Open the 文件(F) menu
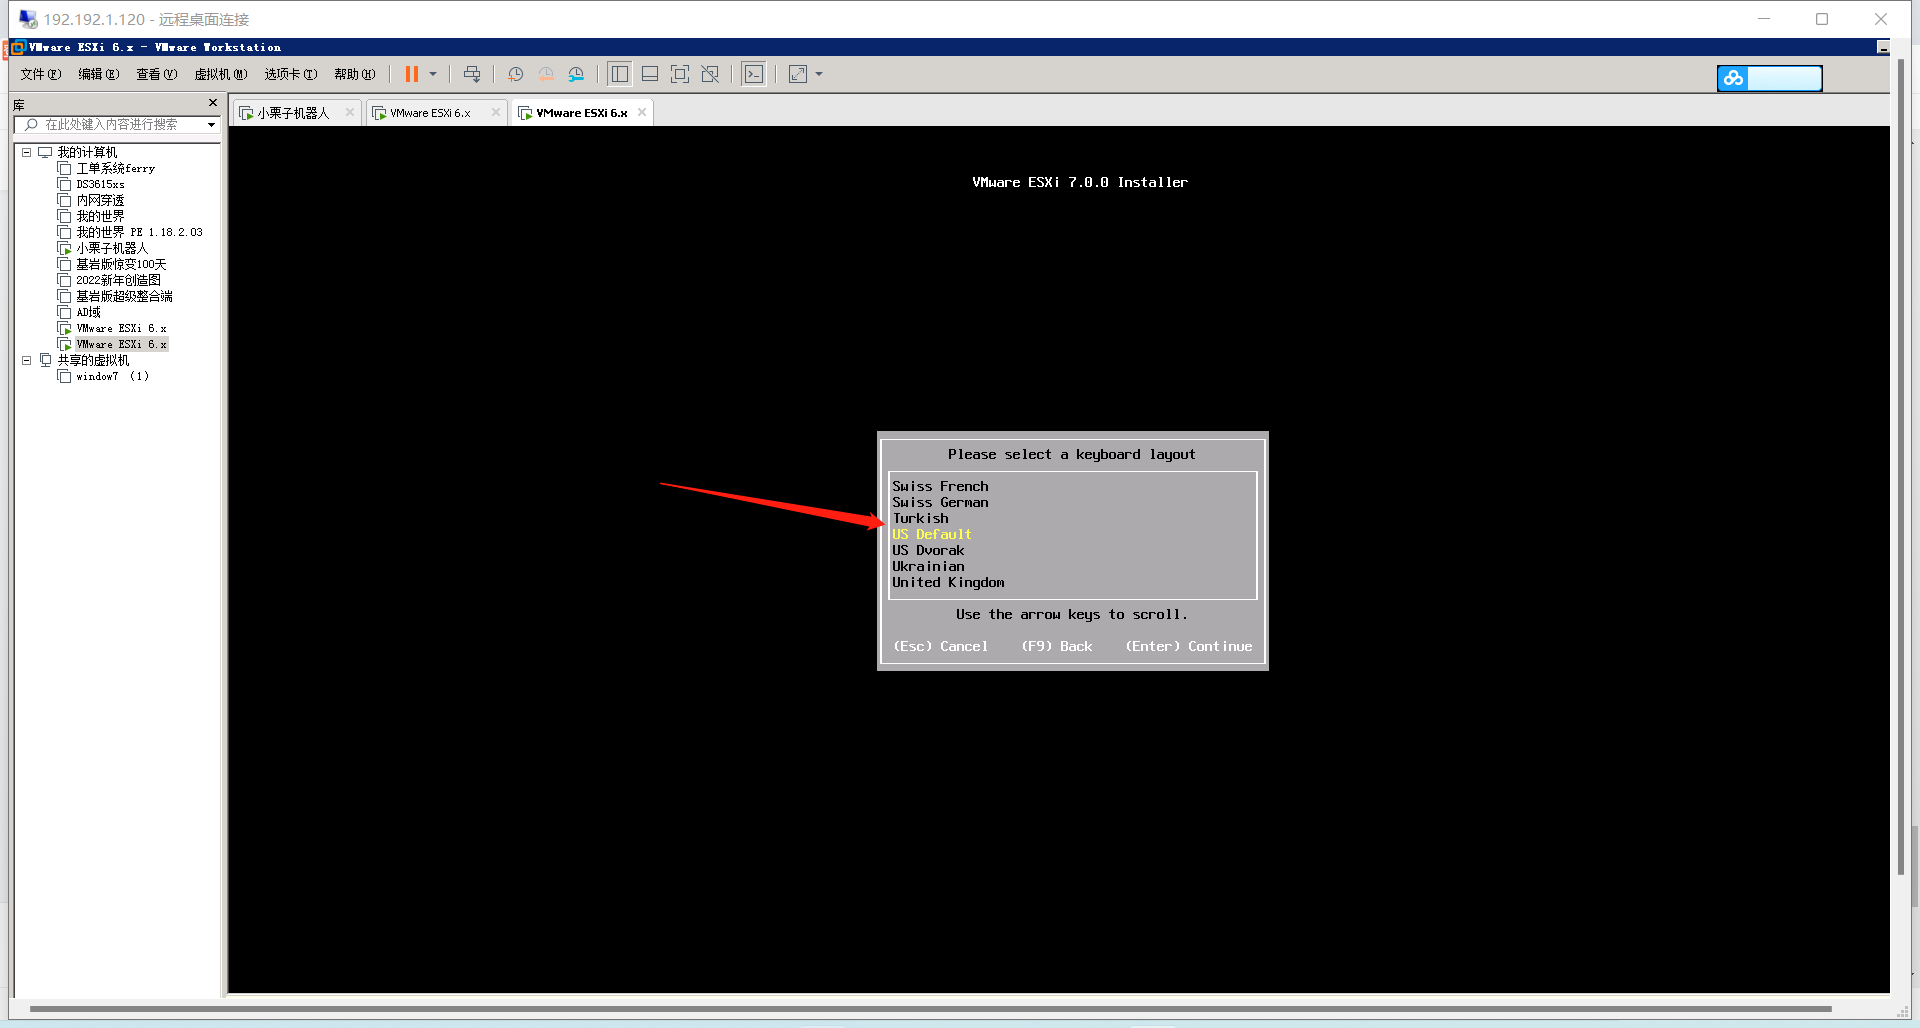 (x=41, y=74)
